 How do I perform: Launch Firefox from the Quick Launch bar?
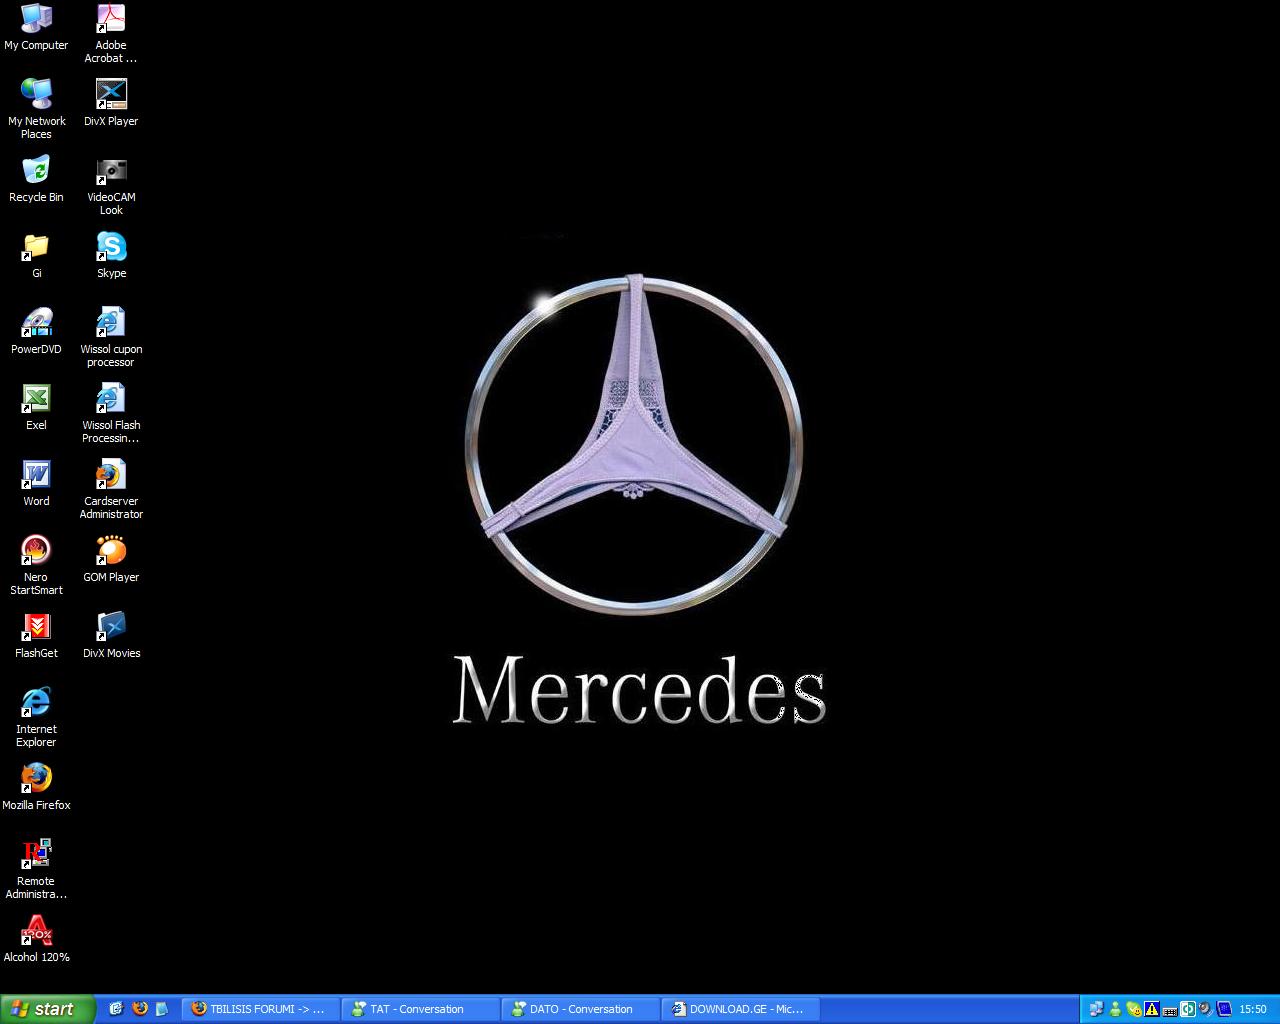[139, 1009]
